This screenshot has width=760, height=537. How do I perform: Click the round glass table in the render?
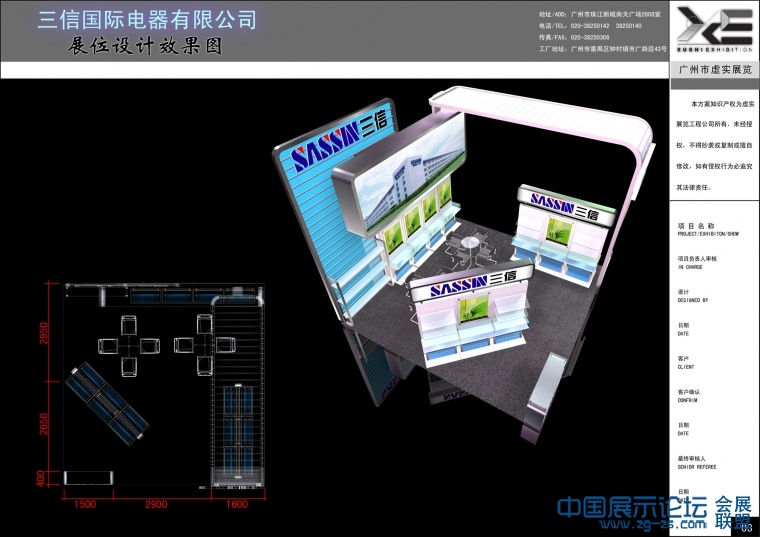pos(470,242)
